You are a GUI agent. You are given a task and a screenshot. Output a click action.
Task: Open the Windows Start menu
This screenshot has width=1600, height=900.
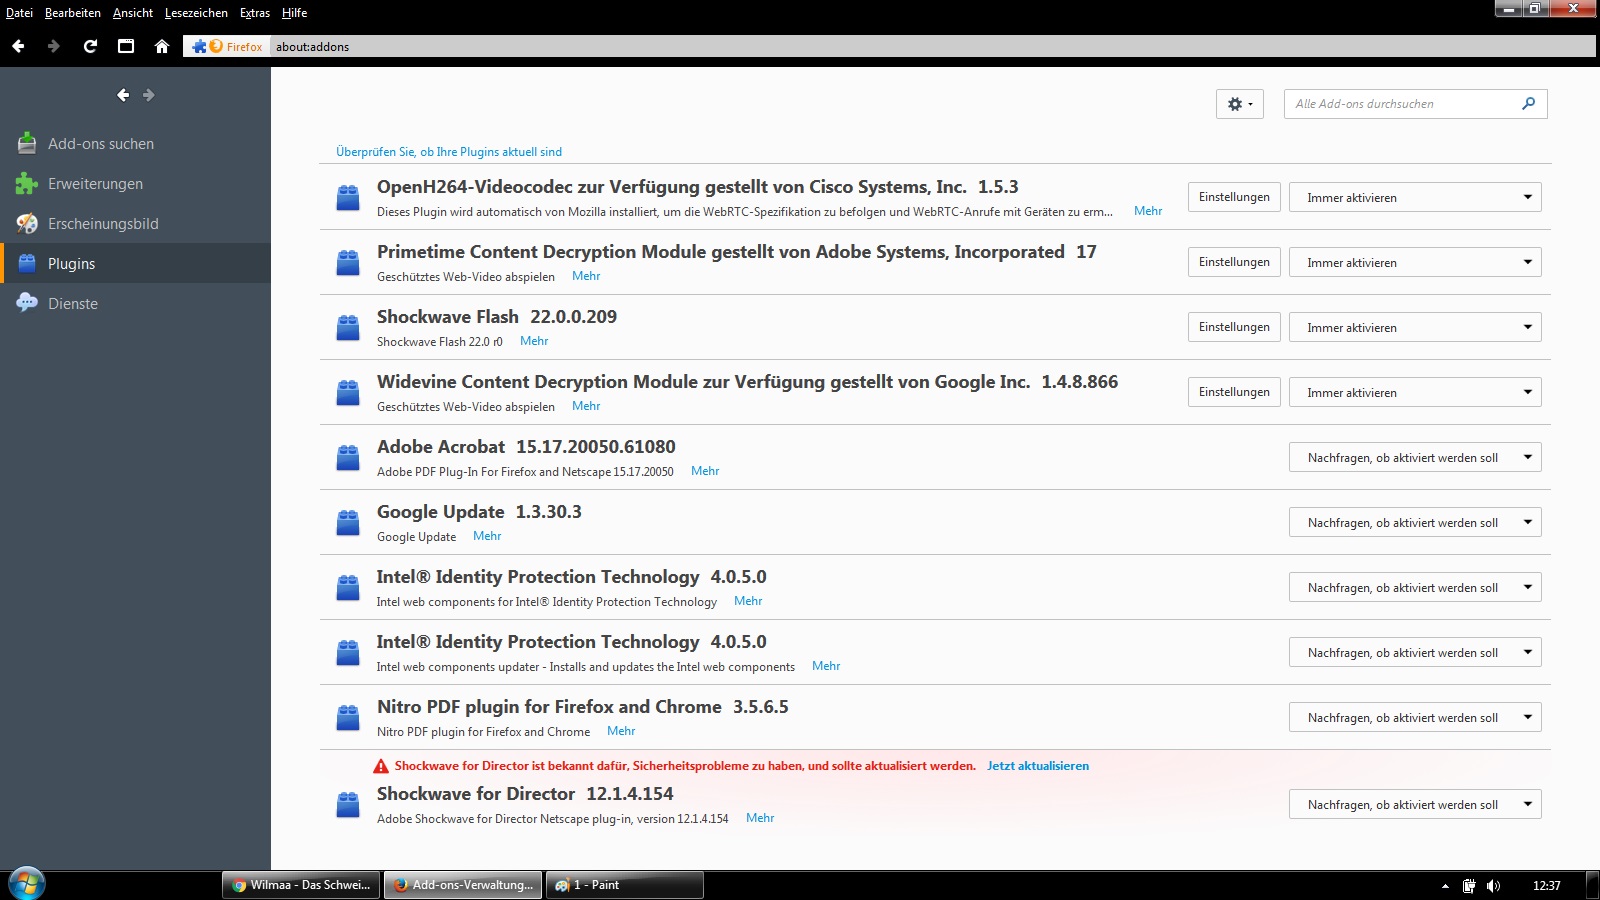27,884
